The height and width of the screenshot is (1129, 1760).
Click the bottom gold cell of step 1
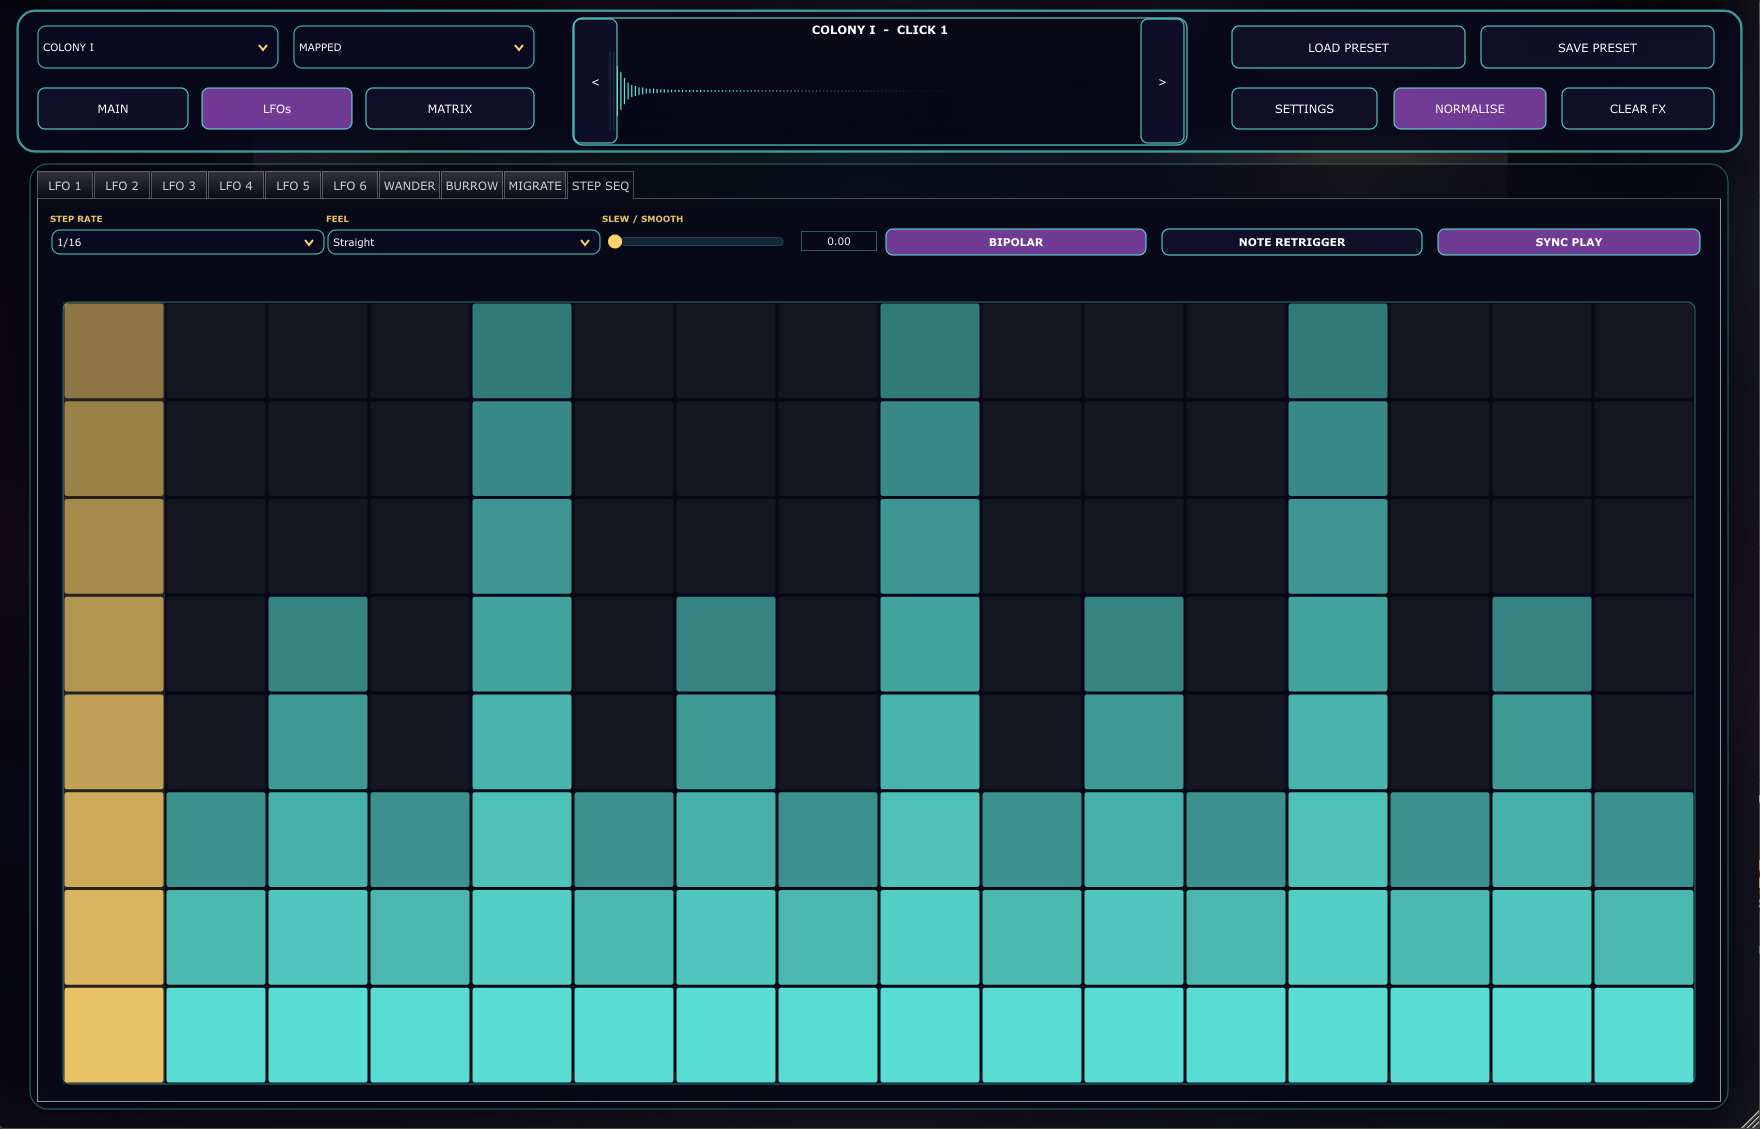click(x=114, y=1035)
